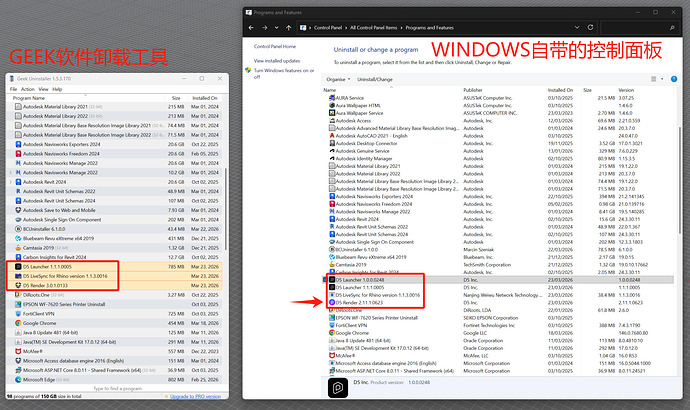Click the FortiClient VPN icon in Programs and Features
690x410 pixels.
pos(332,325)
